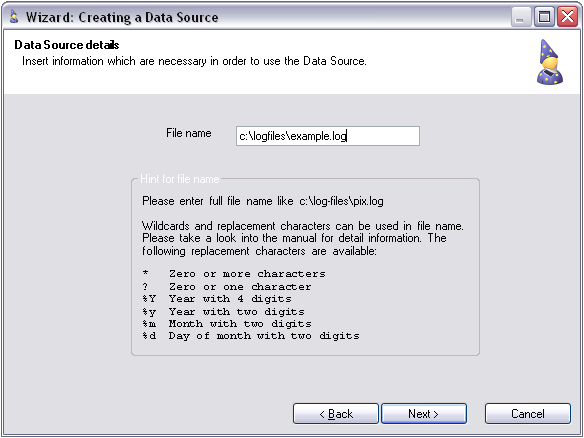Click the Insert information subtitle text
584x438 pixels.
pyautogui.click(x=194, y=61)
